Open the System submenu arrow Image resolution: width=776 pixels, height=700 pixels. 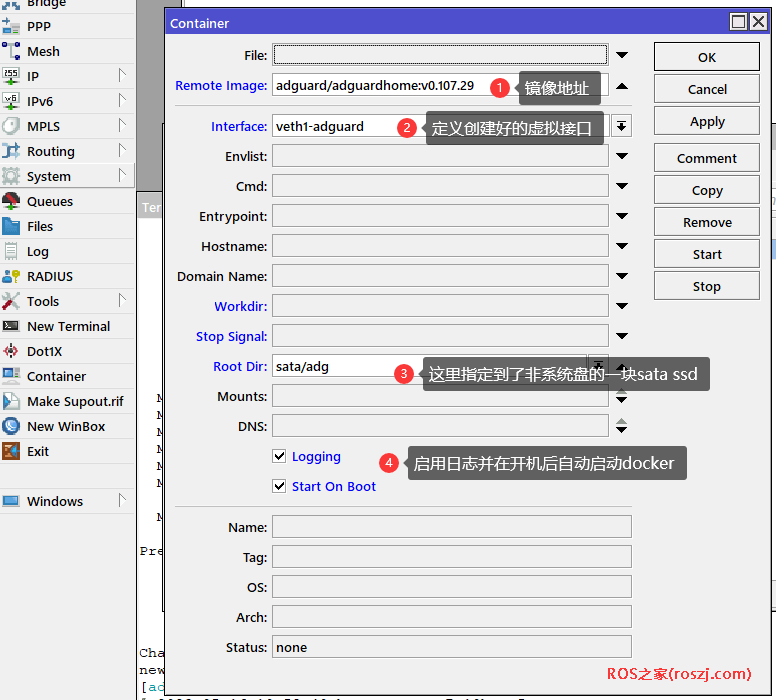(x=122, y=176)
